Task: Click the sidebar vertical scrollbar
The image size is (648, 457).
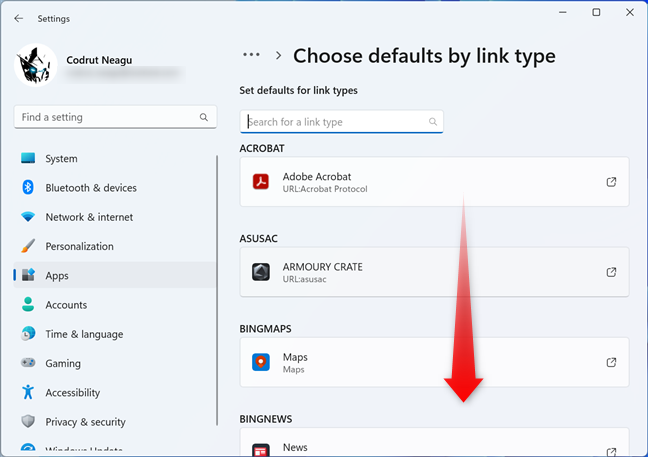Action: 217,290
